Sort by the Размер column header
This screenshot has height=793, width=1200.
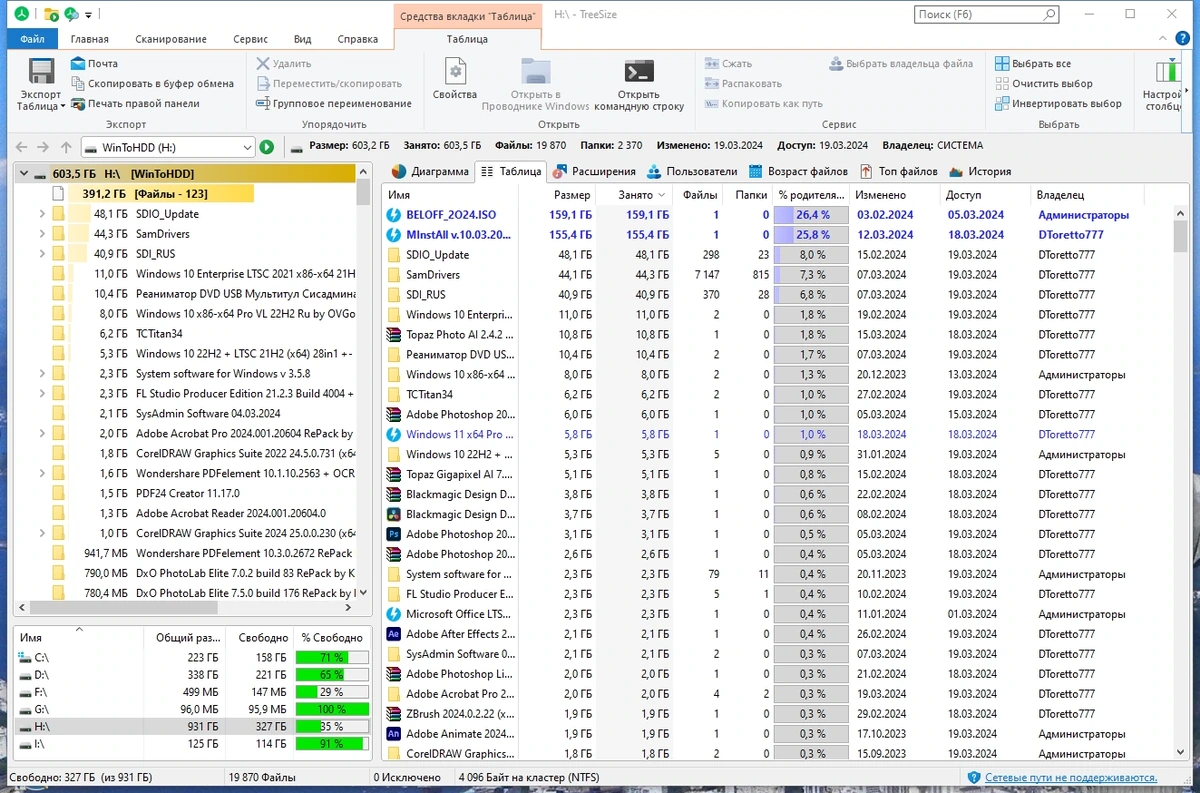coord(558,195)
